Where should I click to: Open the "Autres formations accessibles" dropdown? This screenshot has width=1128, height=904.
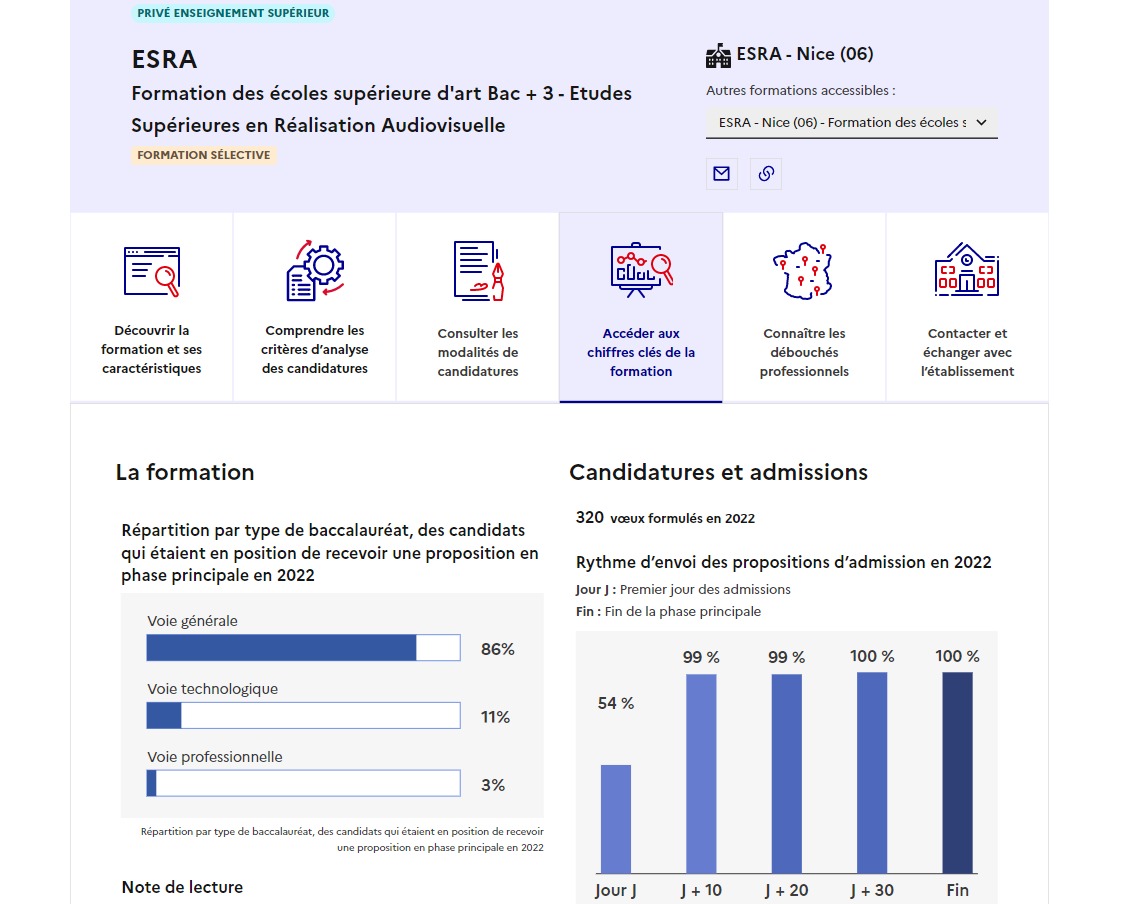click(x=851, y=122)
